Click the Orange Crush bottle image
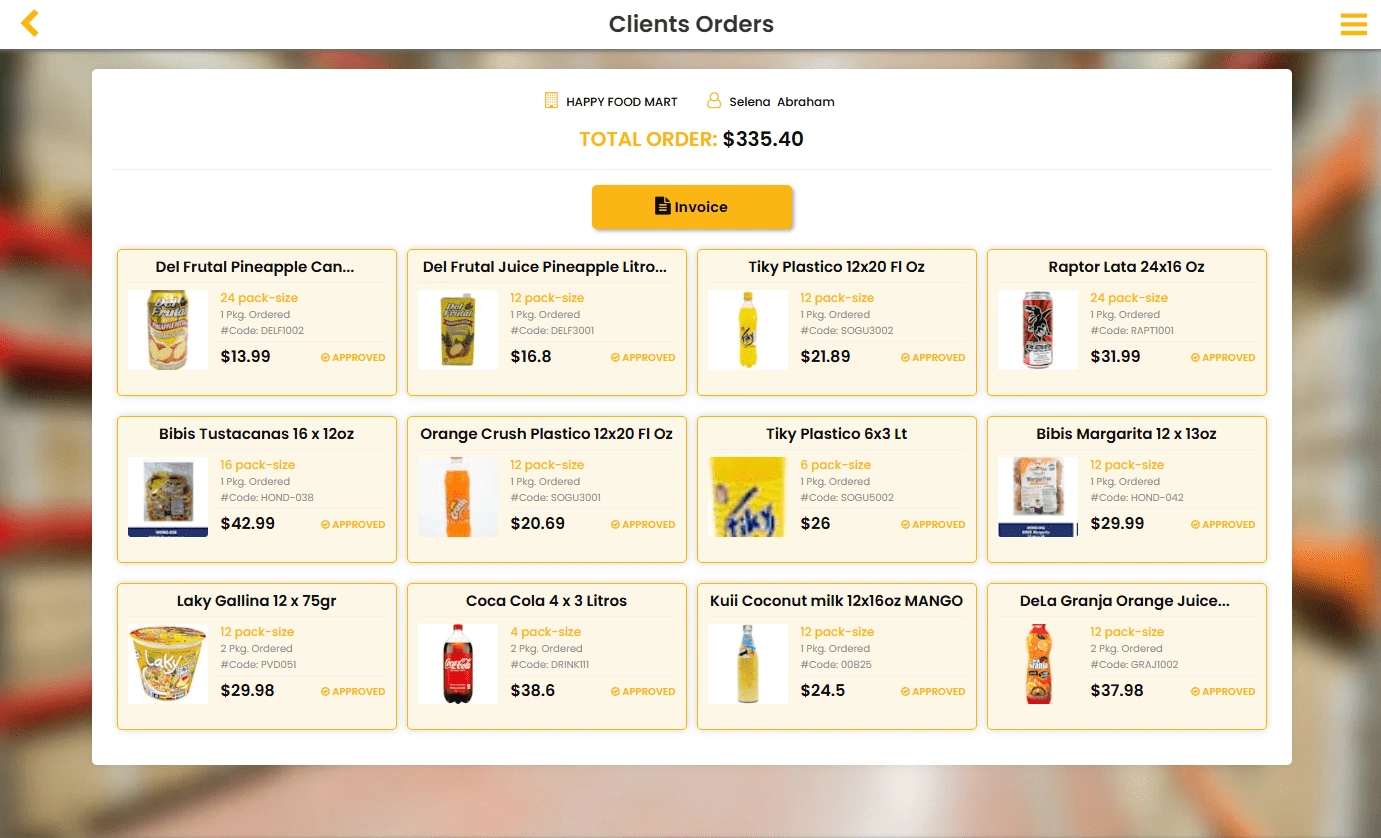1381x838 pixels. coord(458,497)
